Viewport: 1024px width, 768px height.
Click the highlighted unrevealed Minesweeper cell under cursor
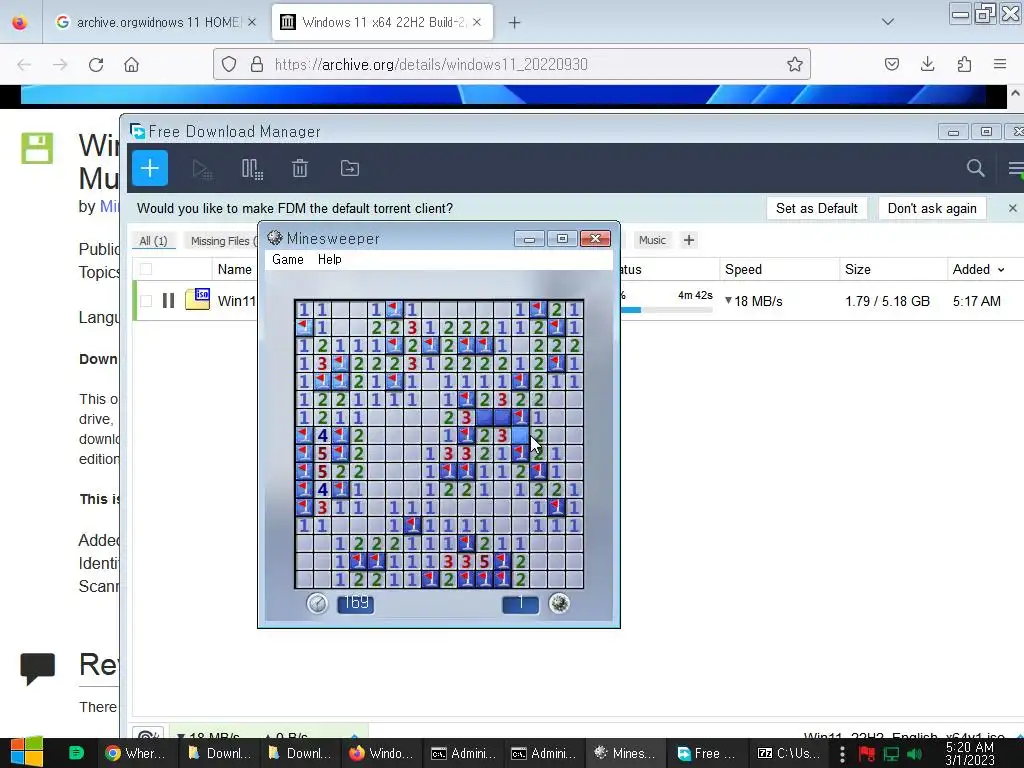click(x=520, y=434)
